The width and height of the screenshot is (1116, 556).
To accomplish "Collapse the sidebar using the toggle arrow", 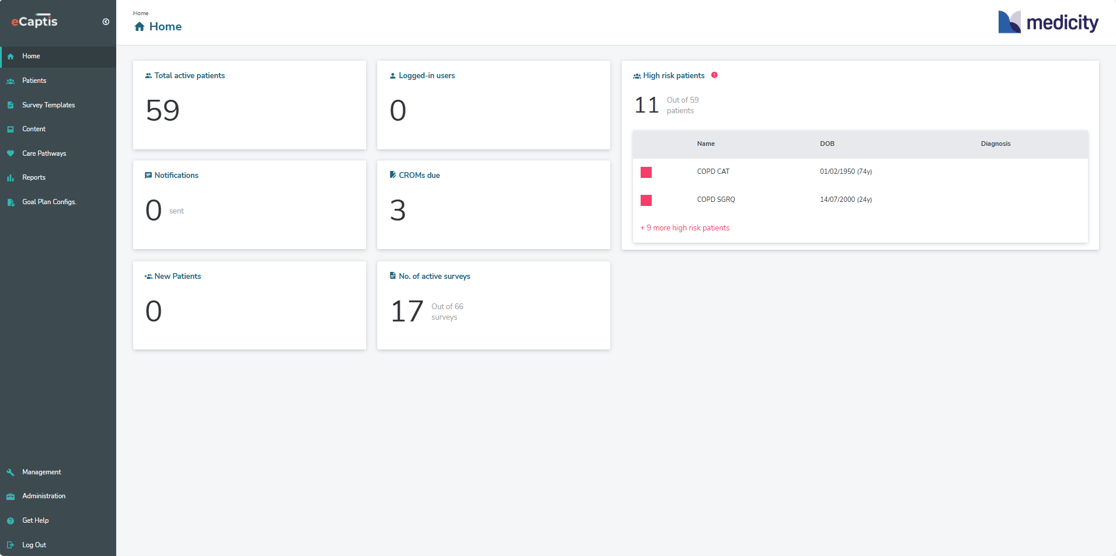I will coord(106,21).
